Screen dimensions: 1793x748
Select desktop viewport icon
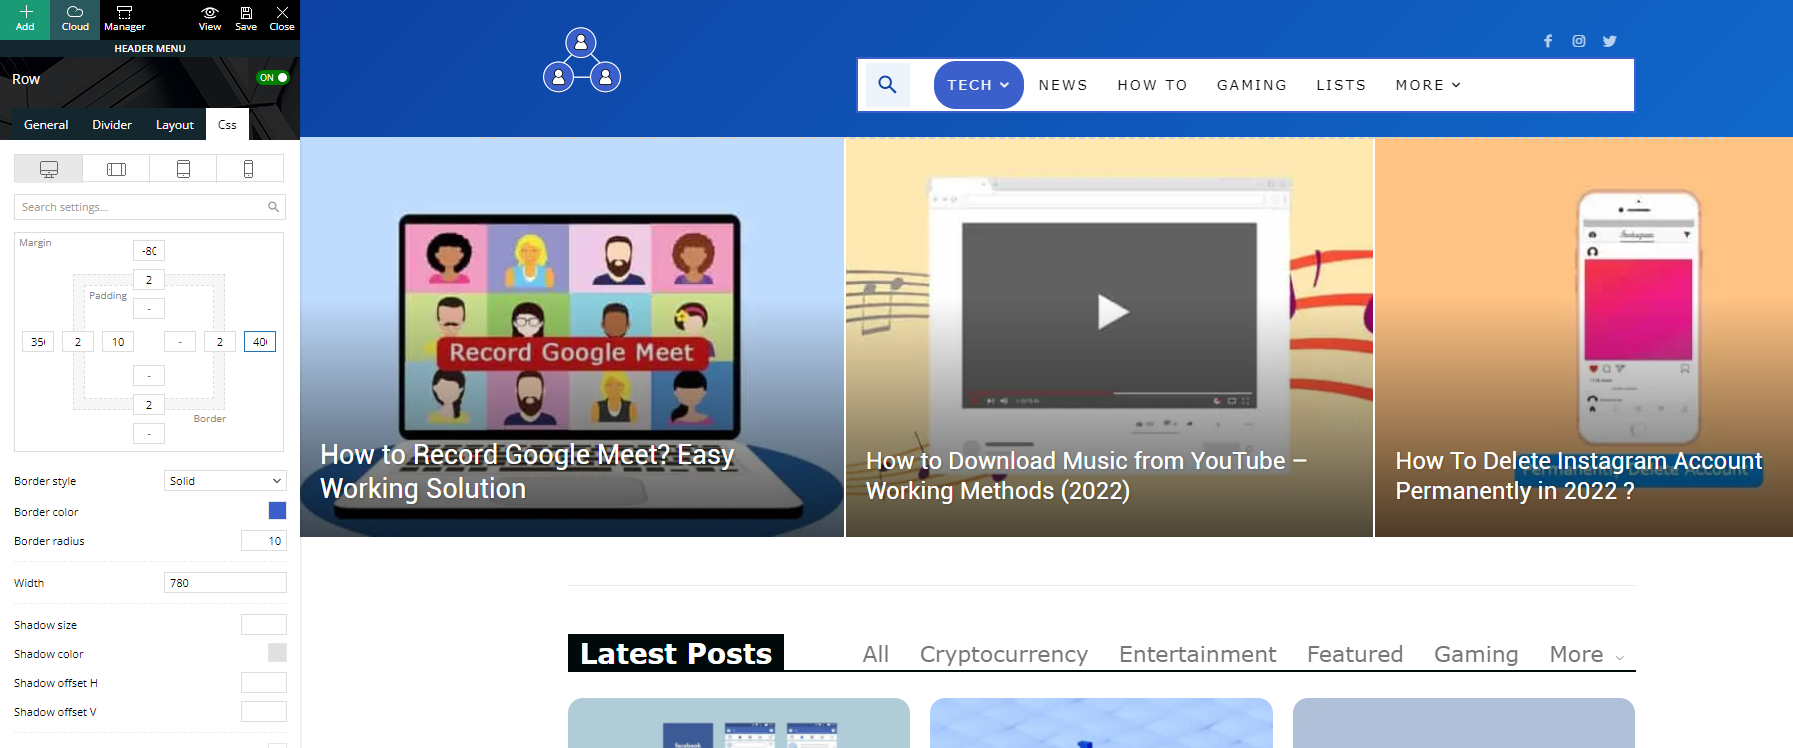pyautogui.click(x=48, y=169)
